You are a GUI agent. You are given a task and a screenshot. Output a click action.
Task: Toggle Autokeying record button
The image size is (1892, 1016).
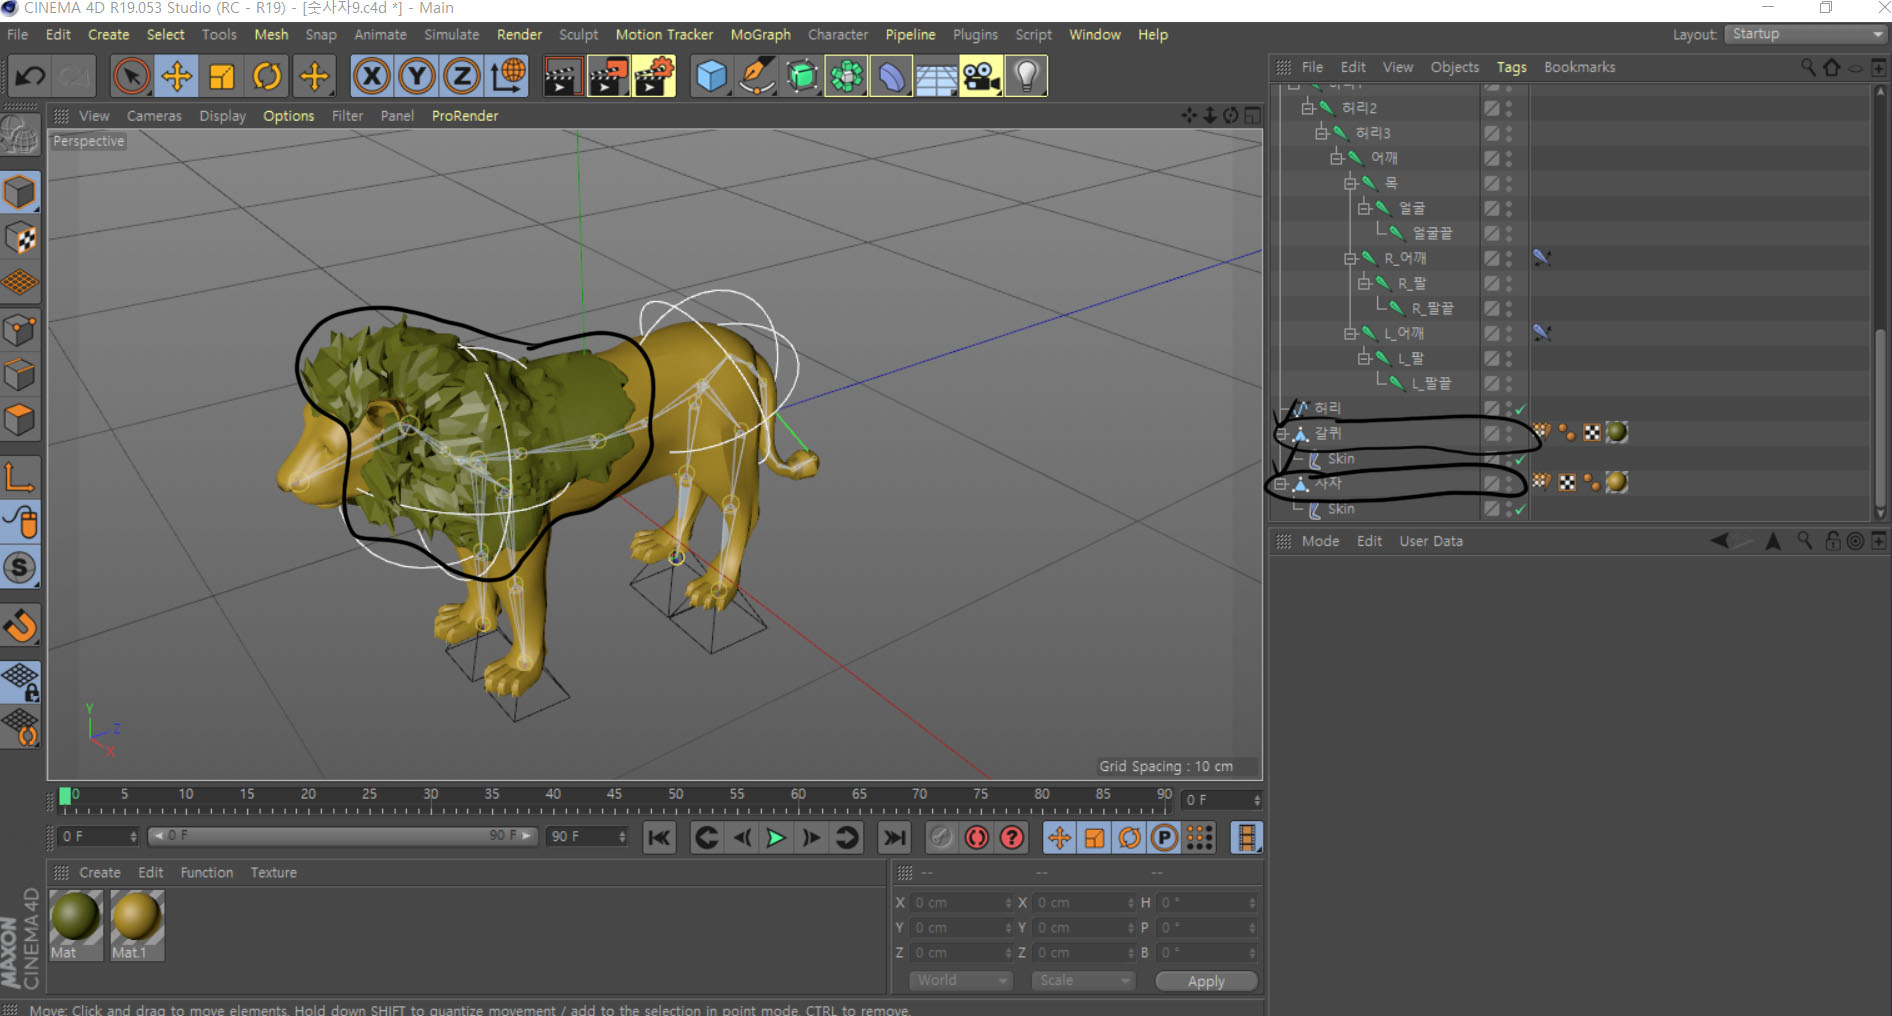[x=977, y=837]
